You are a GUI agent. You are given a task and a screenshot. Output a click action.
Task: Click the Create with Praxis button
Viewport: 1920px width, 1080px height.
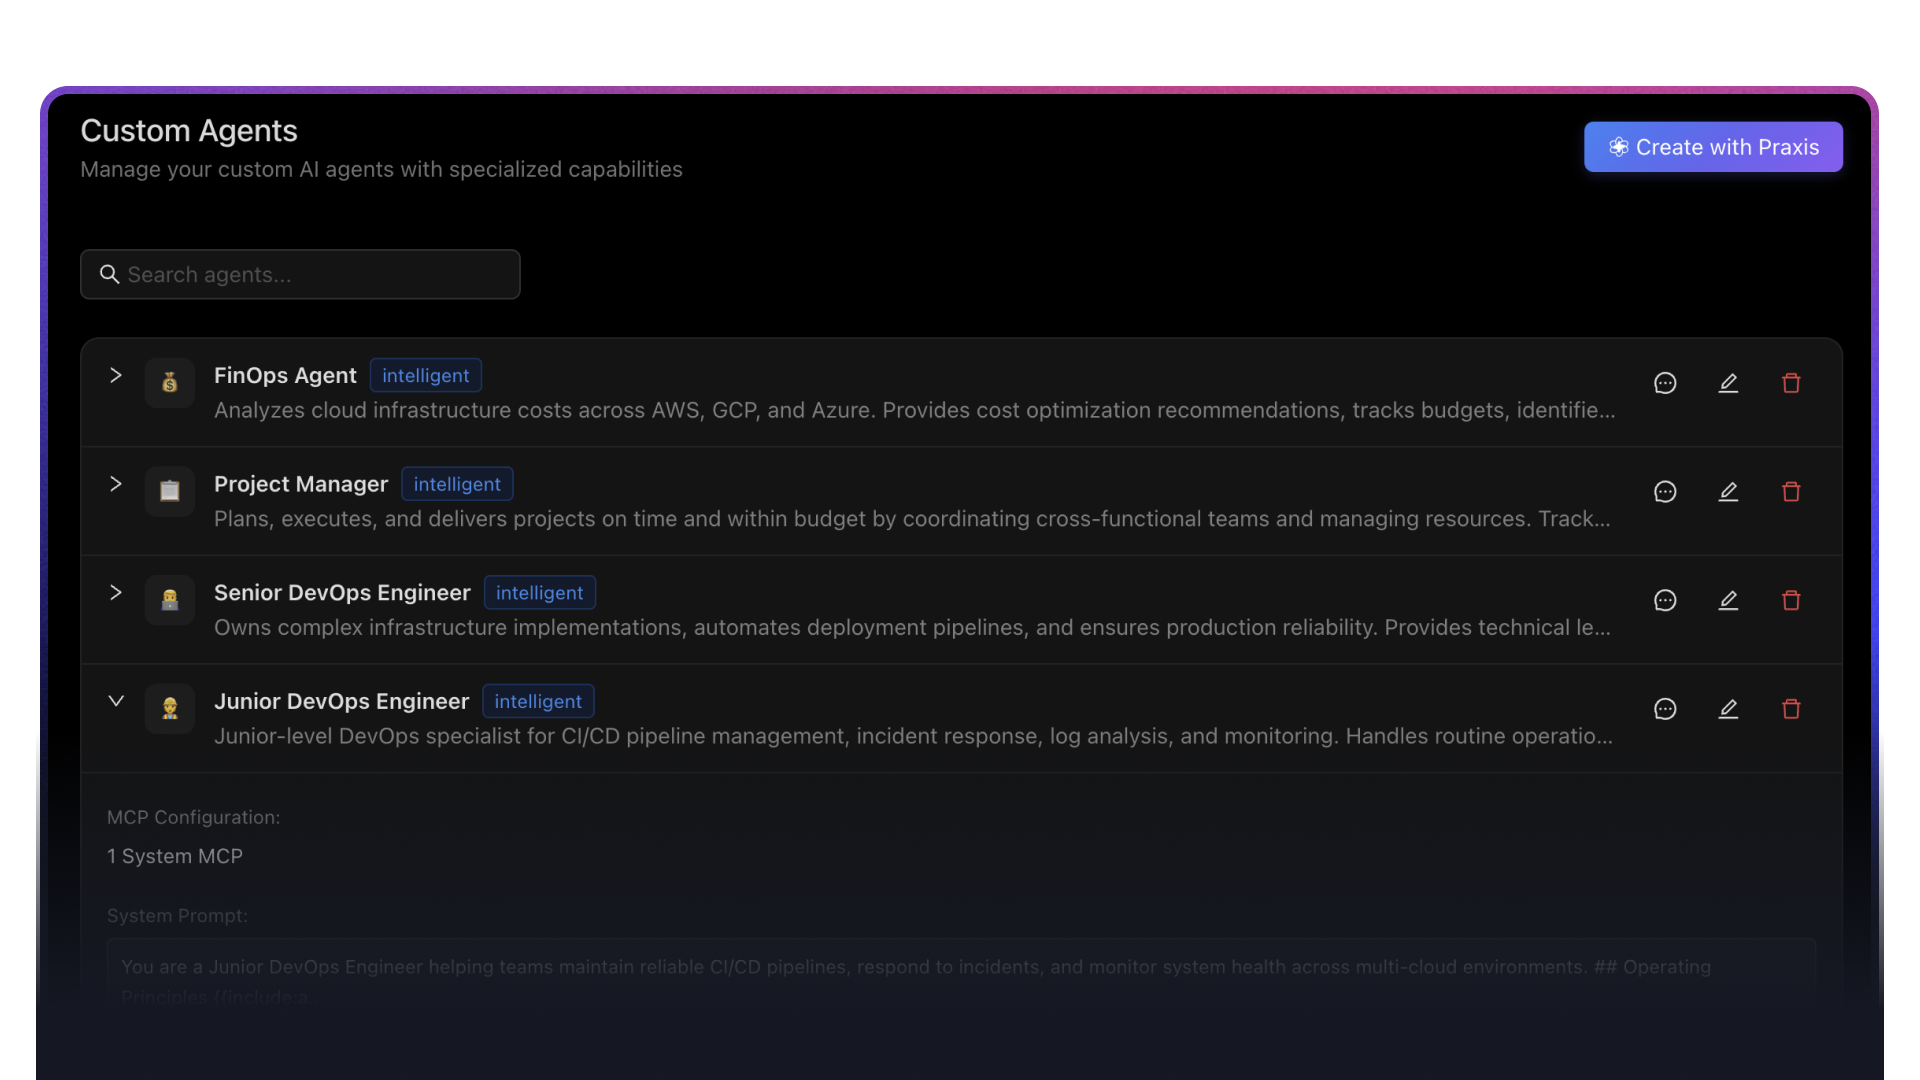tap(1713, 146)
